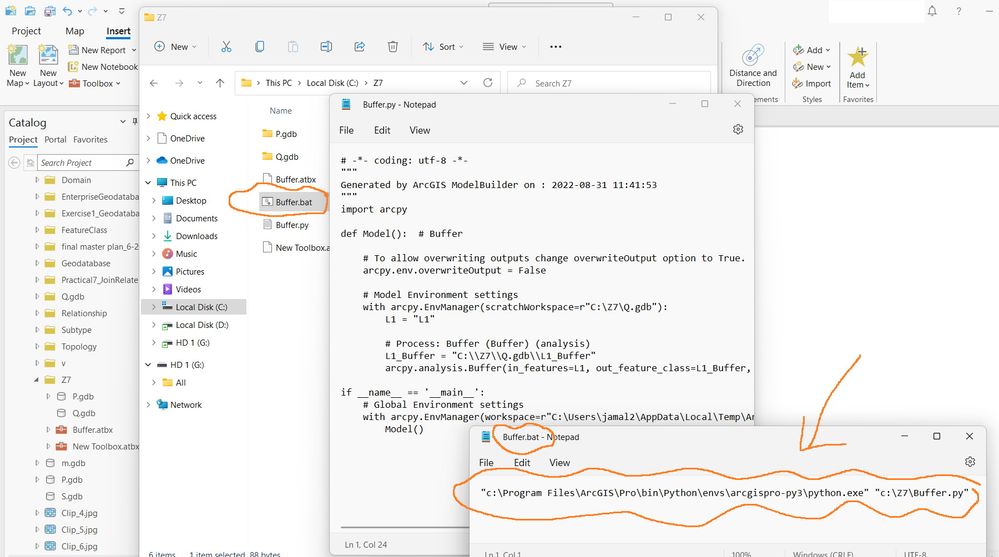Click the Copy icon in Explorer toolbar
999x557 pixels.
pos(259,47)
